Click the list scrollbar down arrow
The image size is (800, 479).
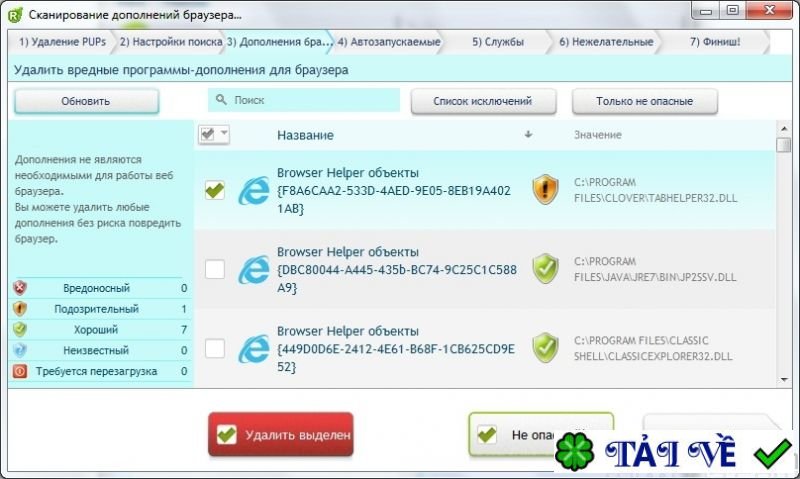point(784,380)
